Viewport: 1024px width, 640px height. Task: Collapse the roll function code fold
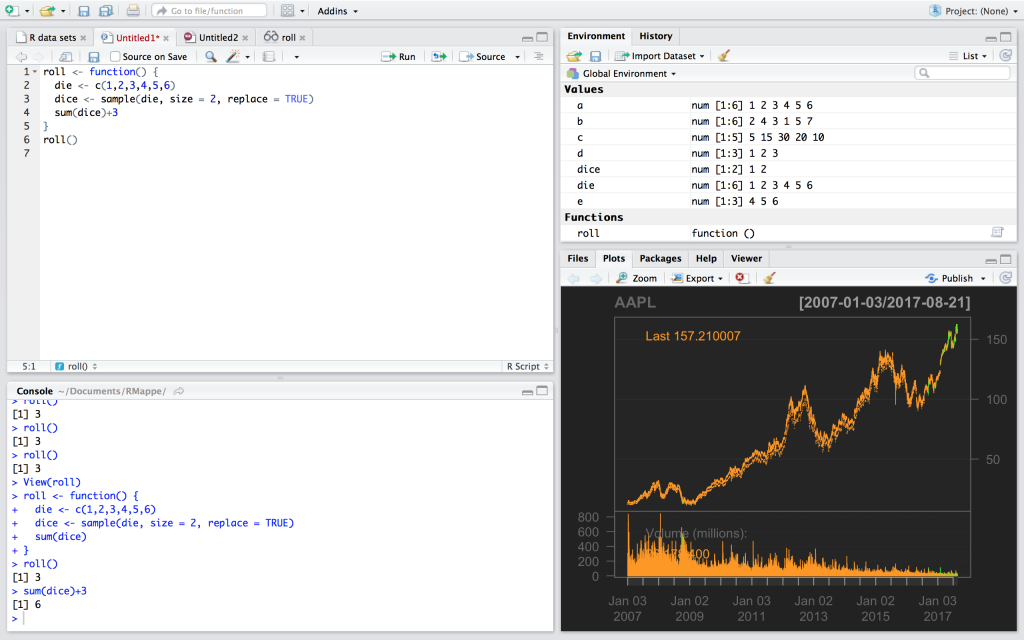point(35,72)
